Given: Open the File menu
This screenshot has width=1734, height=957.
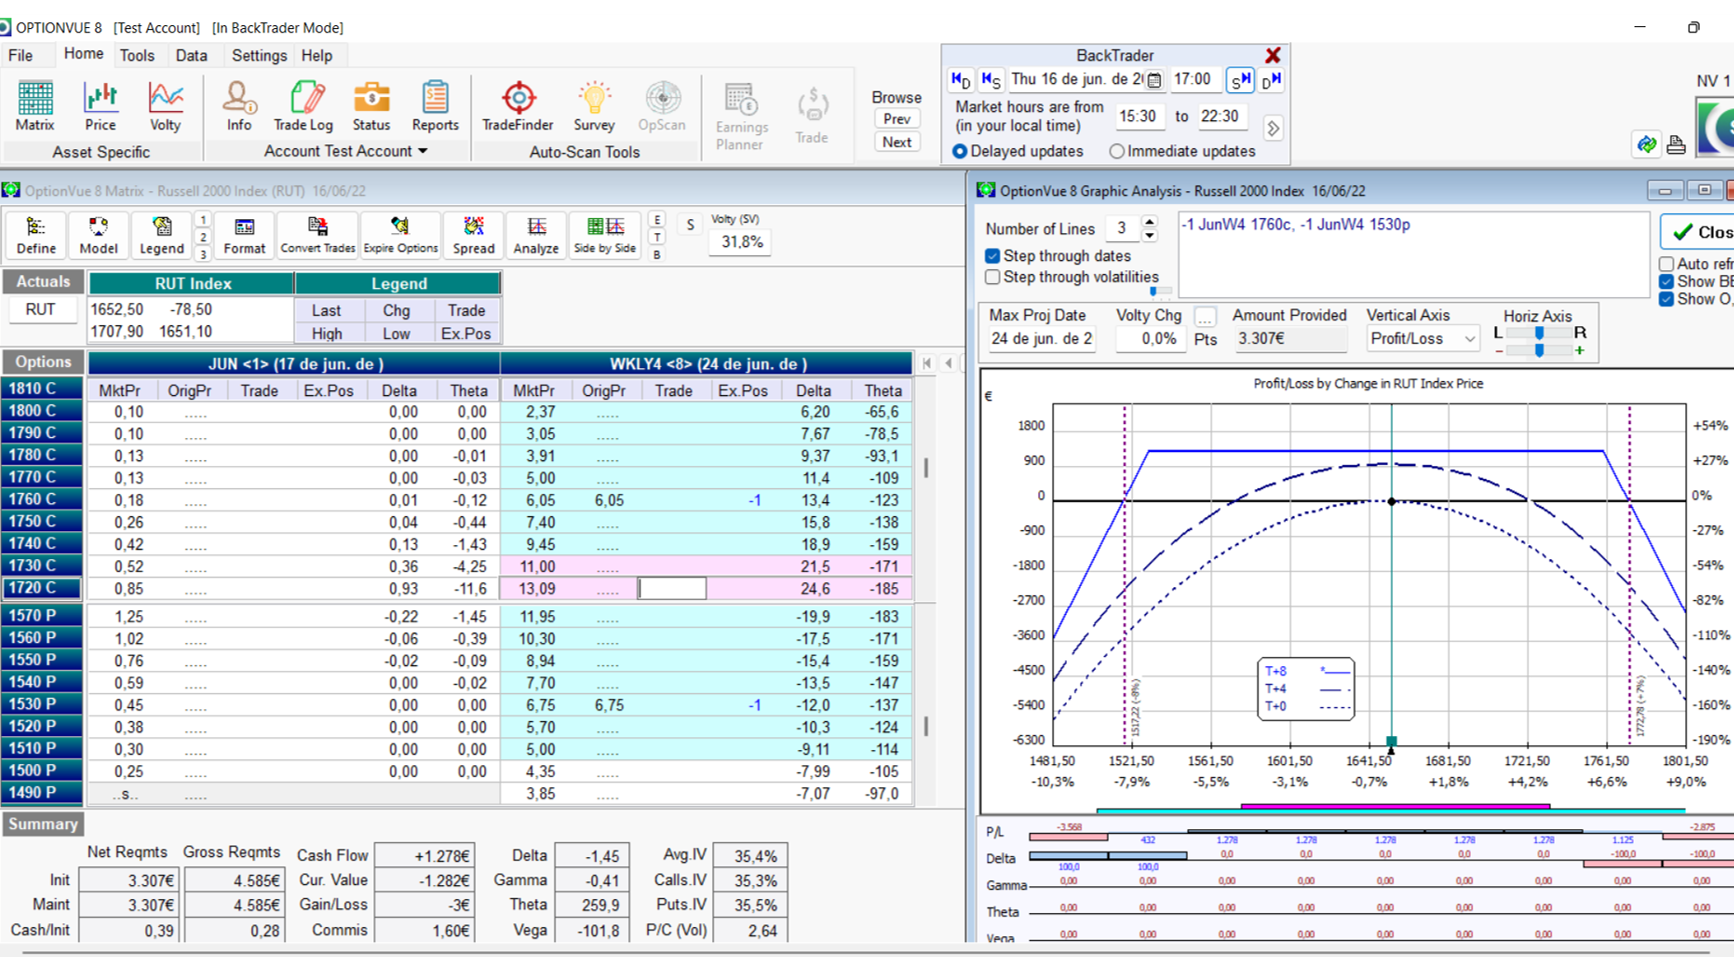Looking at the screenshot, I should pos(21,56).
